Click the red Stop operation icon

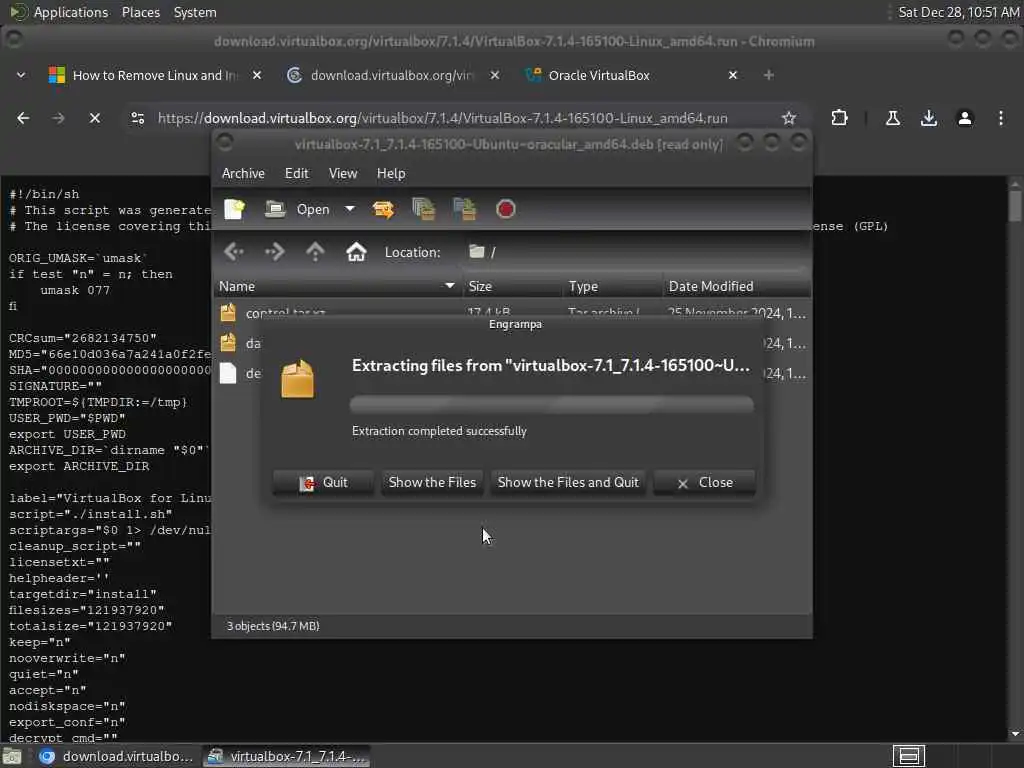point(505,209)
